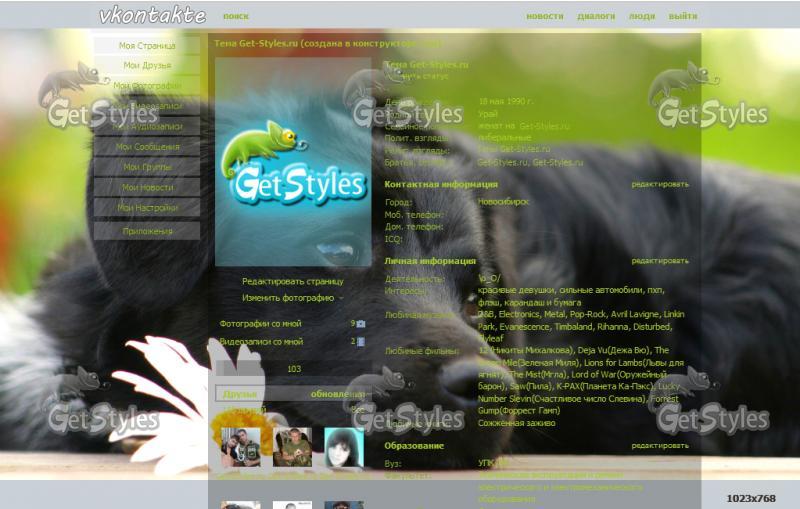
Task: Open the Get-Styles profile picture
Action: [292, 162]
